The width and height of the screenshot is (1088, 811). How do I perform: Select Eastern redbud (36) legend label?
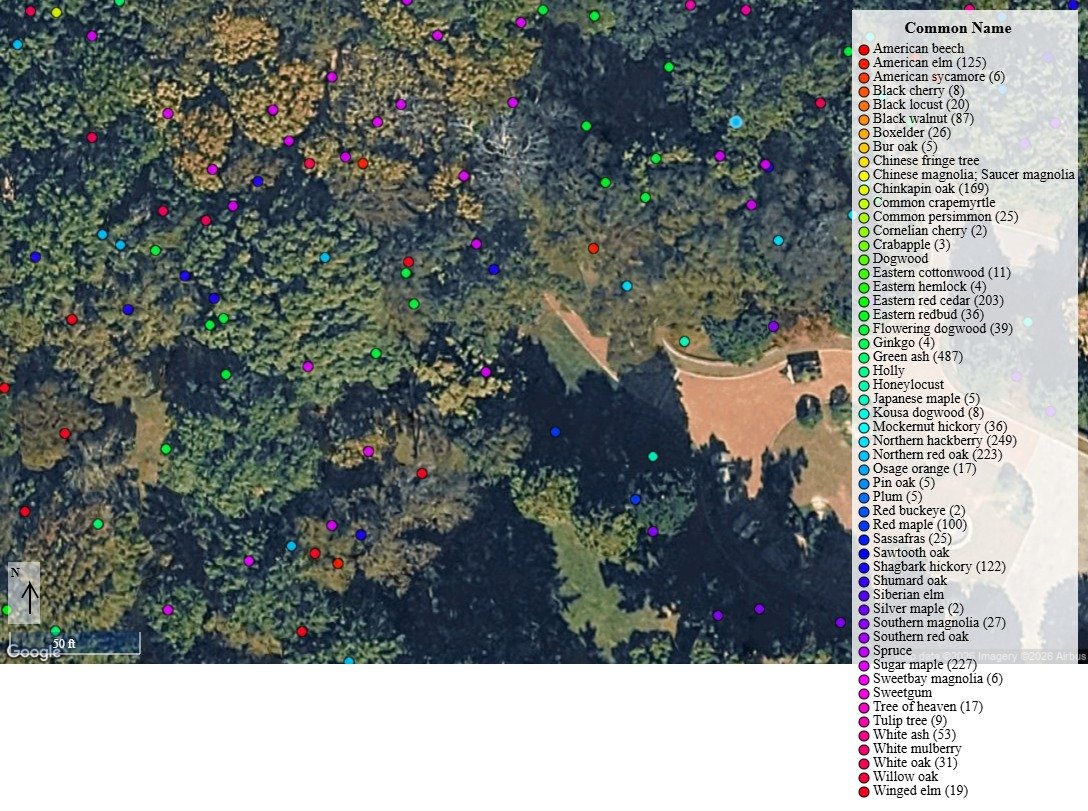(x=928, y=314)
